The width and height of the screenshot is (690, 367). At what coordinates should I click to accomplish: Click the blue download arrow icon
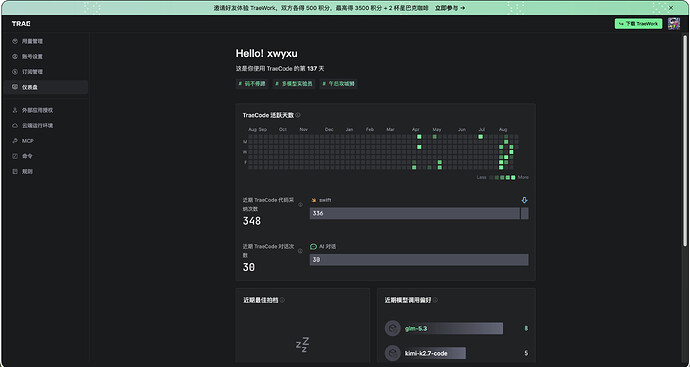tap(524, 200)
